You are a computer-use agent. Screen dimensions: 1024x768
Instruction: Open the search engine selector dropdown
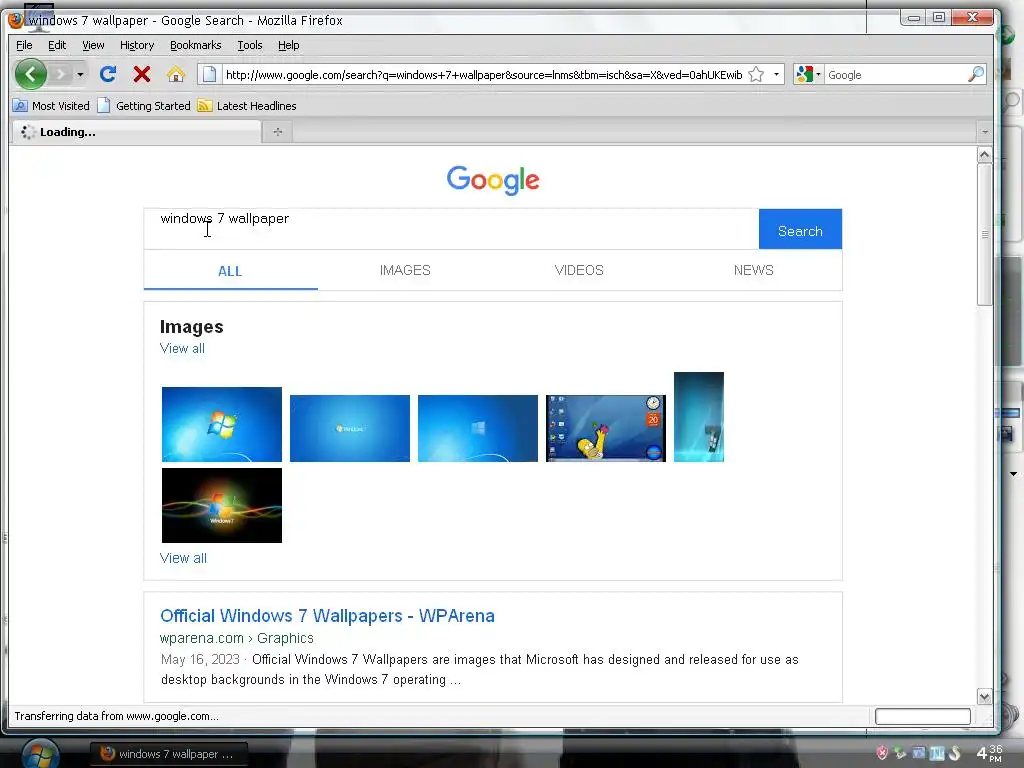(808, 74)
